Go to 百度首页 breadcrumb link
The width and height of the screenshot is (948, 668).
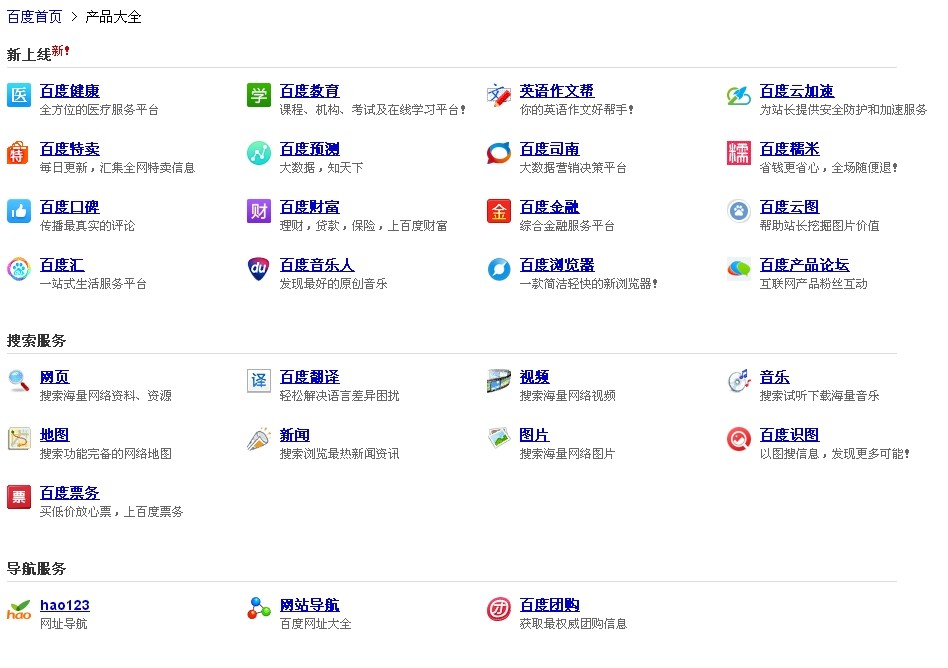tap(34, 17)
